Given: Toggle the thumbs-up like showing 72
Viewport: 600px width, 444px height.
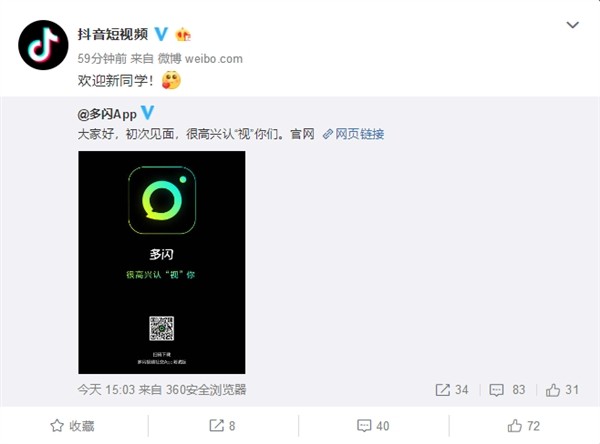Looking at the screenshot, I should pyautogui.click(x=523, y=426).
